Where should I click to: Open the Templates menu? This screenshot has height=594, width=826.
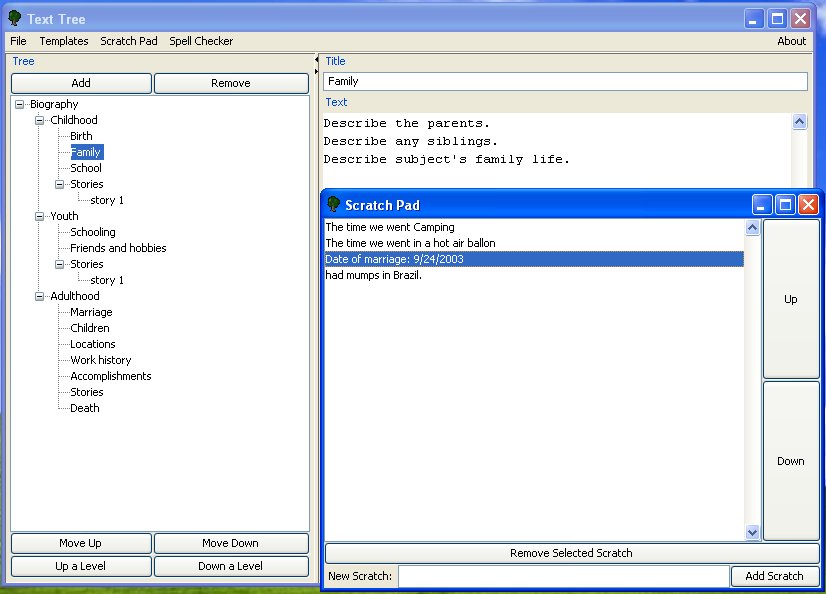(64, 41)
